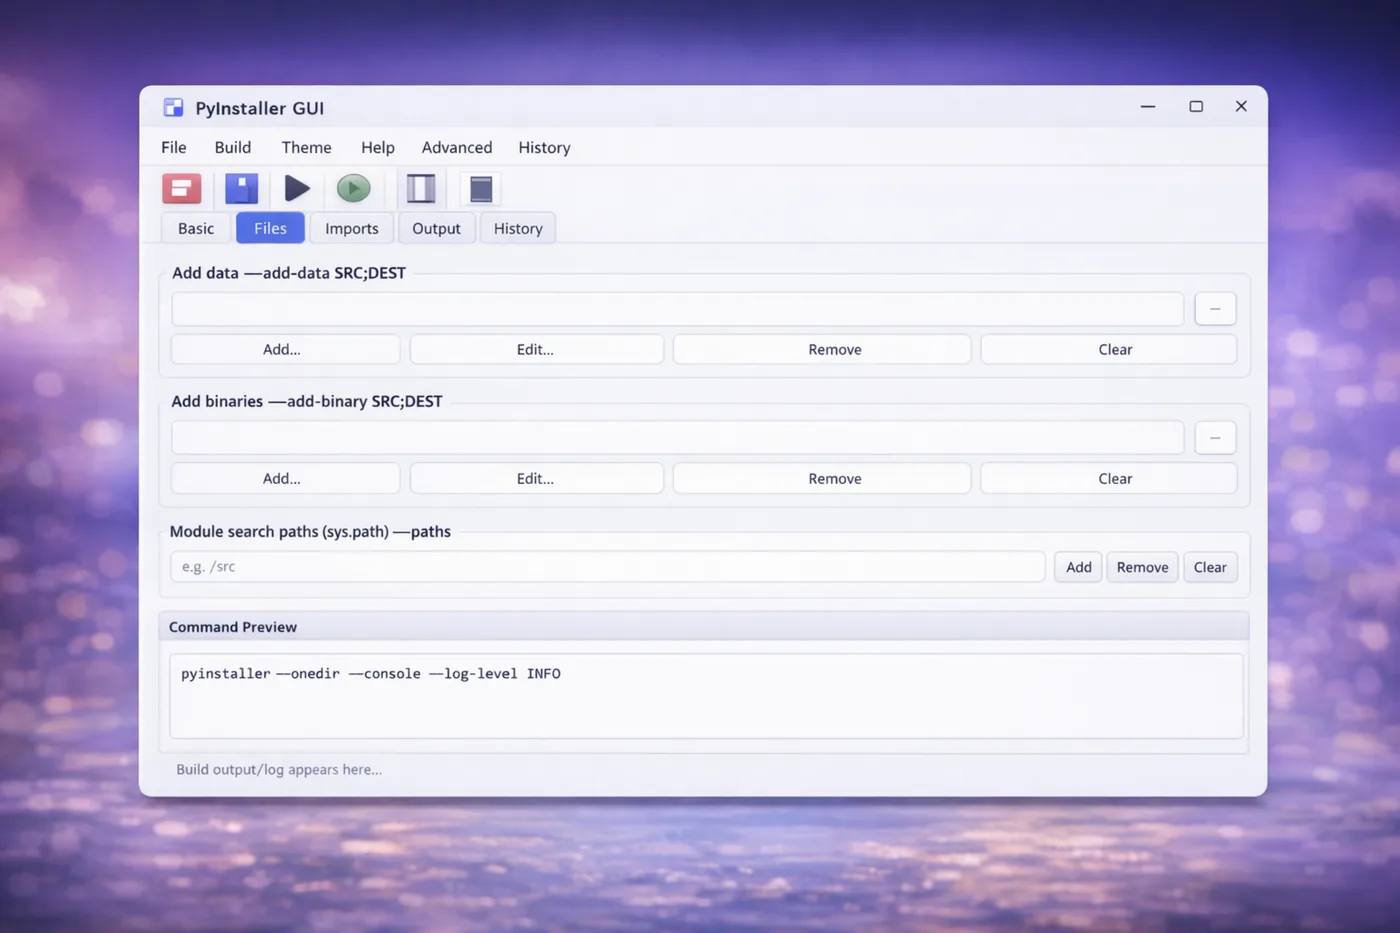
Task: Go back to the Basic tab
Action: pos(195,228)
